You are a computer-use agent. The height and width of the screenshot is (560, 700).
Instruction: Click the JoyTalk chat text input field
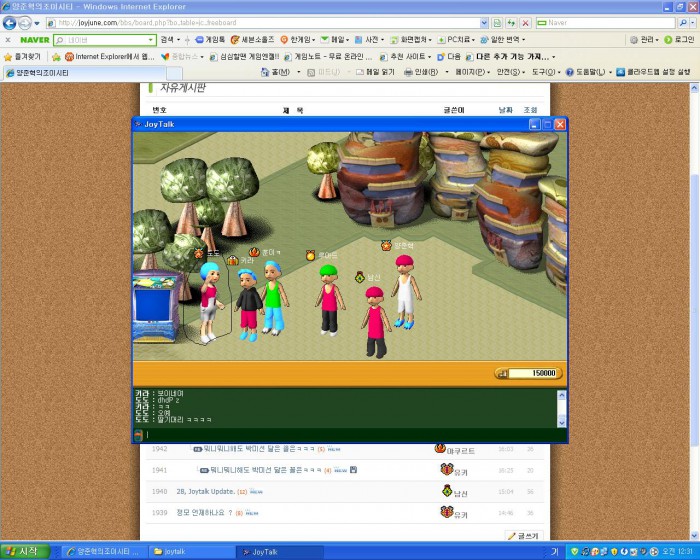coord(350,435)
